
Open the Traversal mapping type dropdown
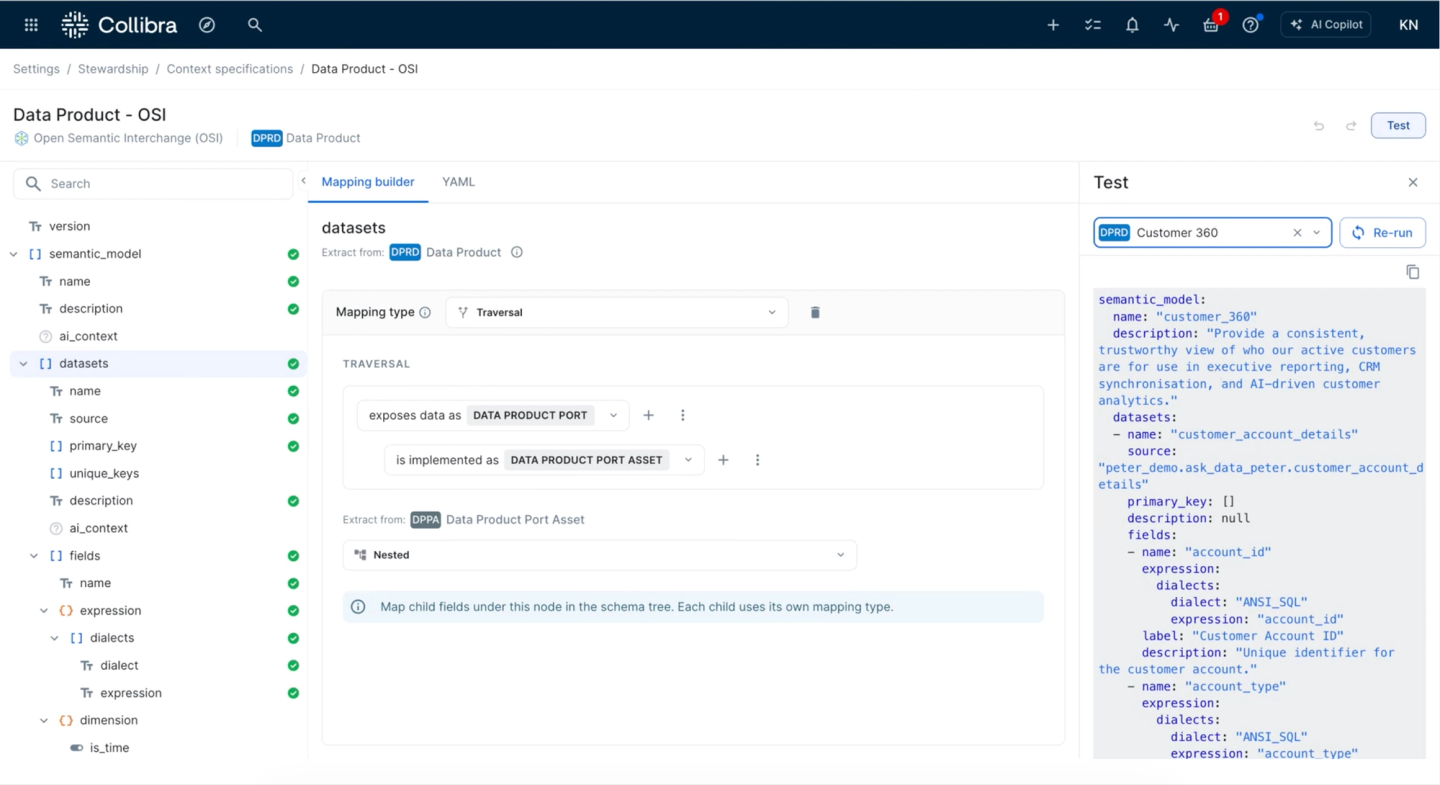click(616, 312)
